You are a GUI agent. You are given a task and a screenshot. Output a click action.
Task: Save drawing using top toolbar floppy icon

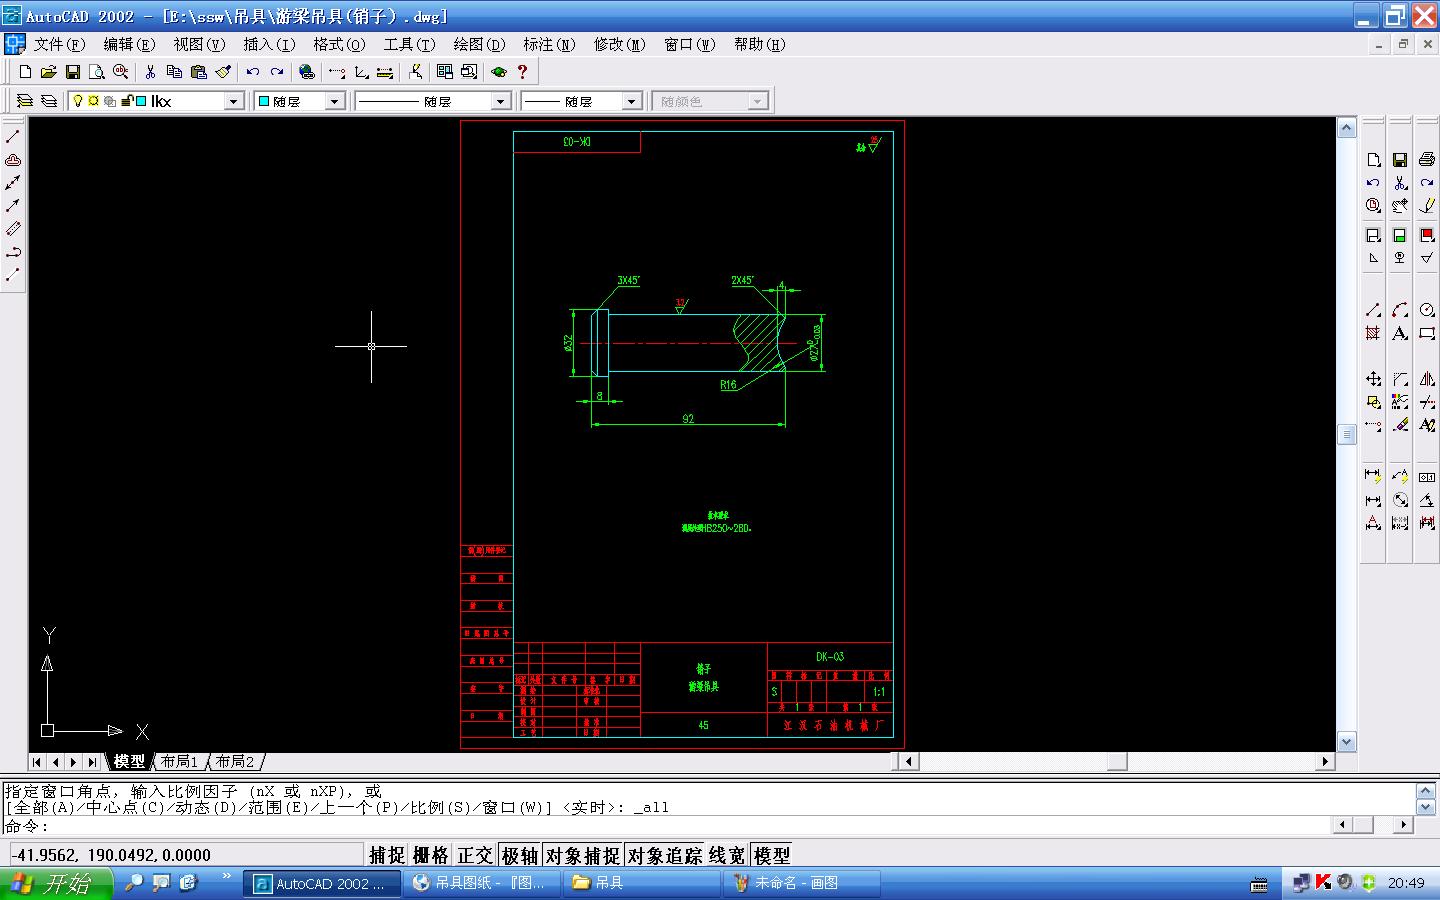click(72, 72)
